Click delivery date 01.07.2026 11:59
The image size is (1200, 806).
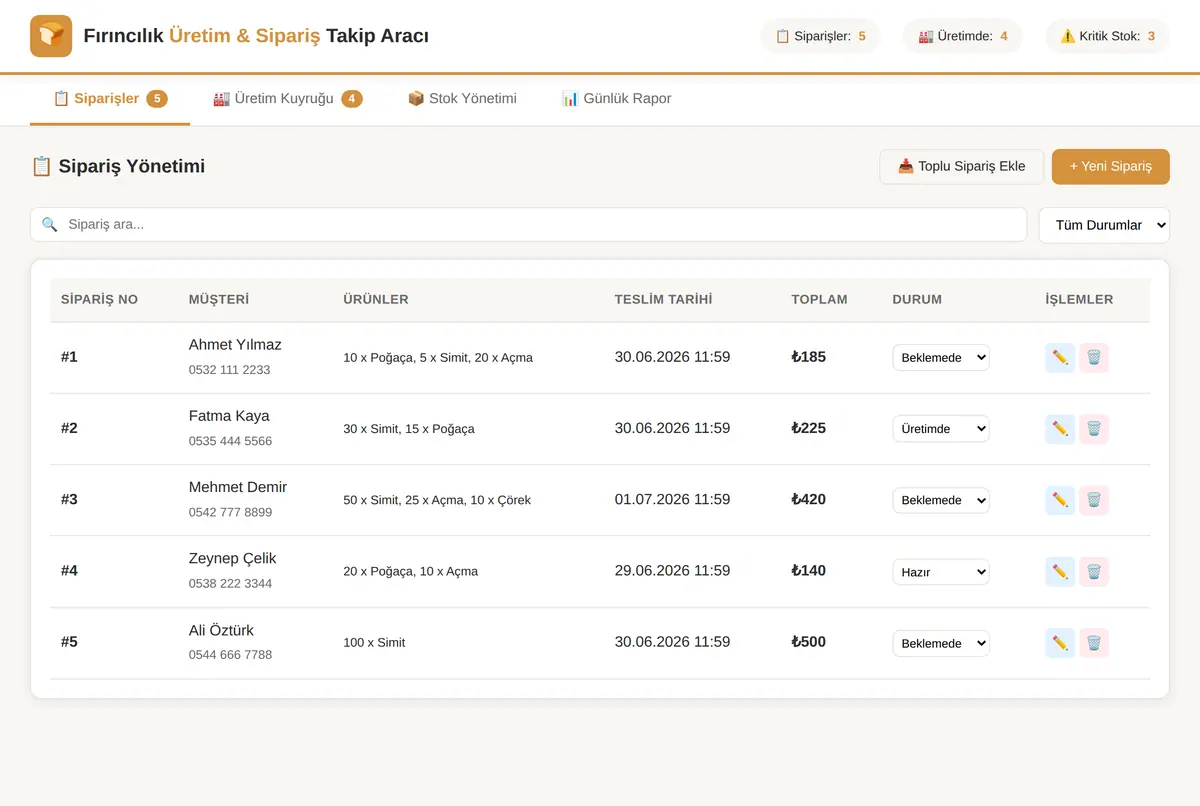click(672, 499)
